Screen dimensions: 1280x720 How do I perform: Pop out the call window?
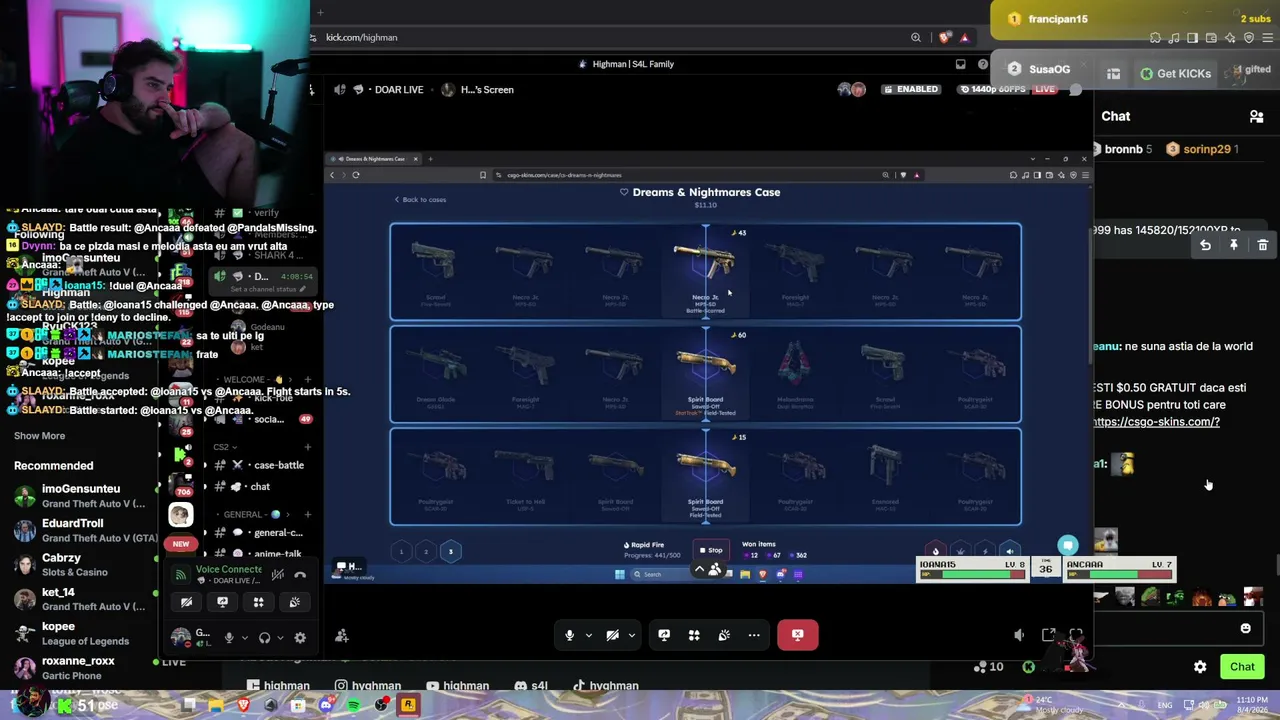click(x=1048, y=635)
